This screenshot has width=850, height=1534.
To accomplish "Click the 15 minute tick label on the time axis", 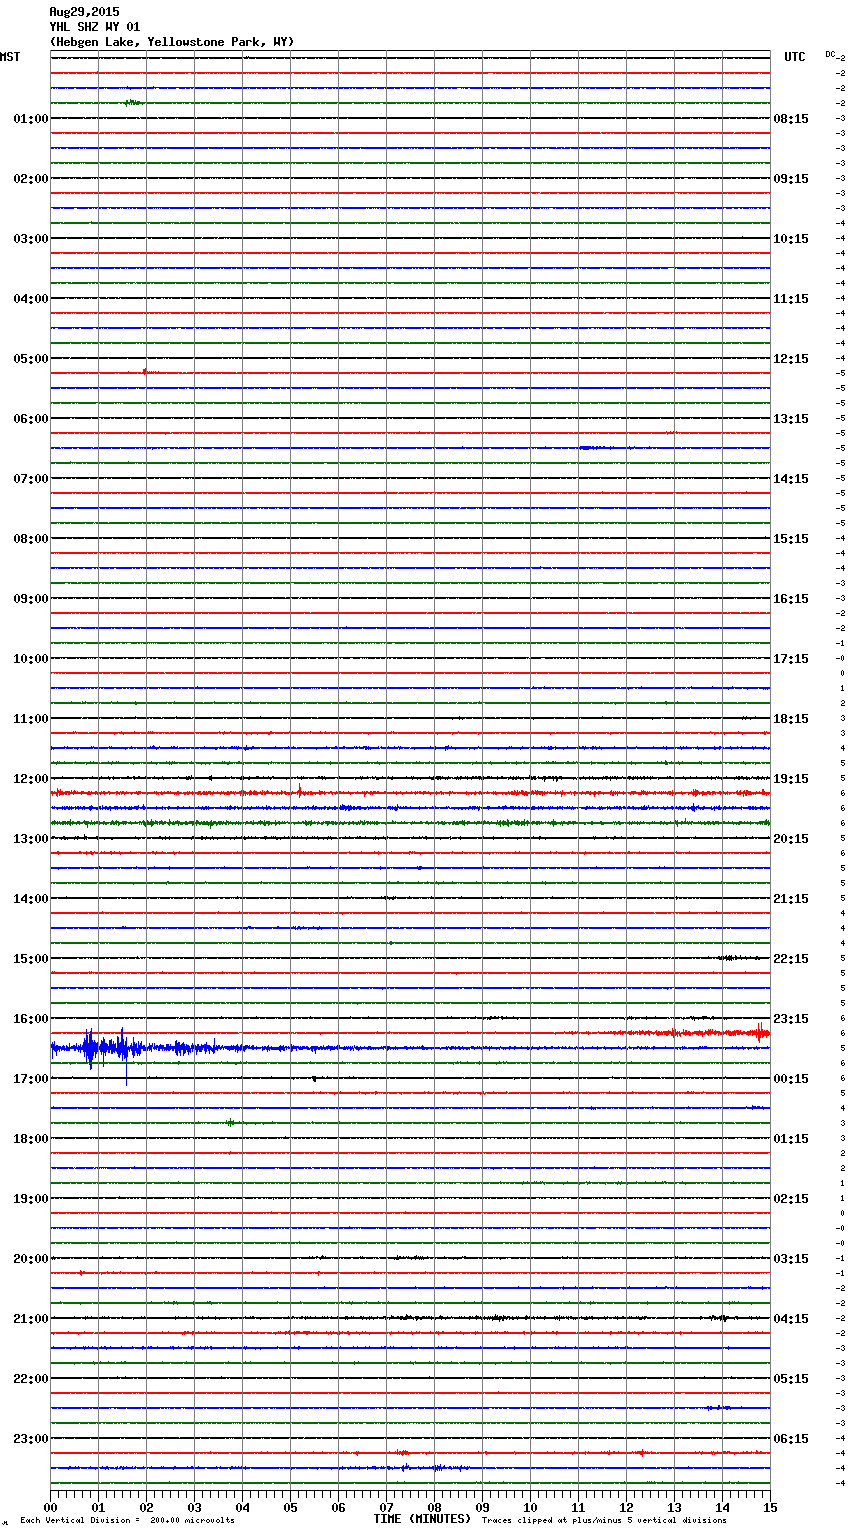I will (x=770, y=1507).
